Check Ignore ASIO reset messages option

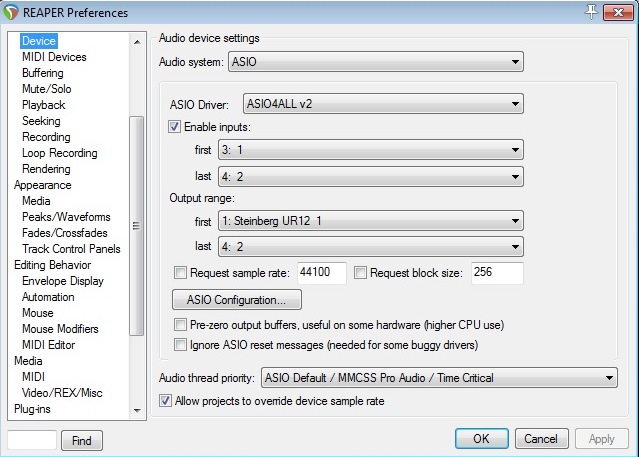pyautogui.click(x=180, y=345)
